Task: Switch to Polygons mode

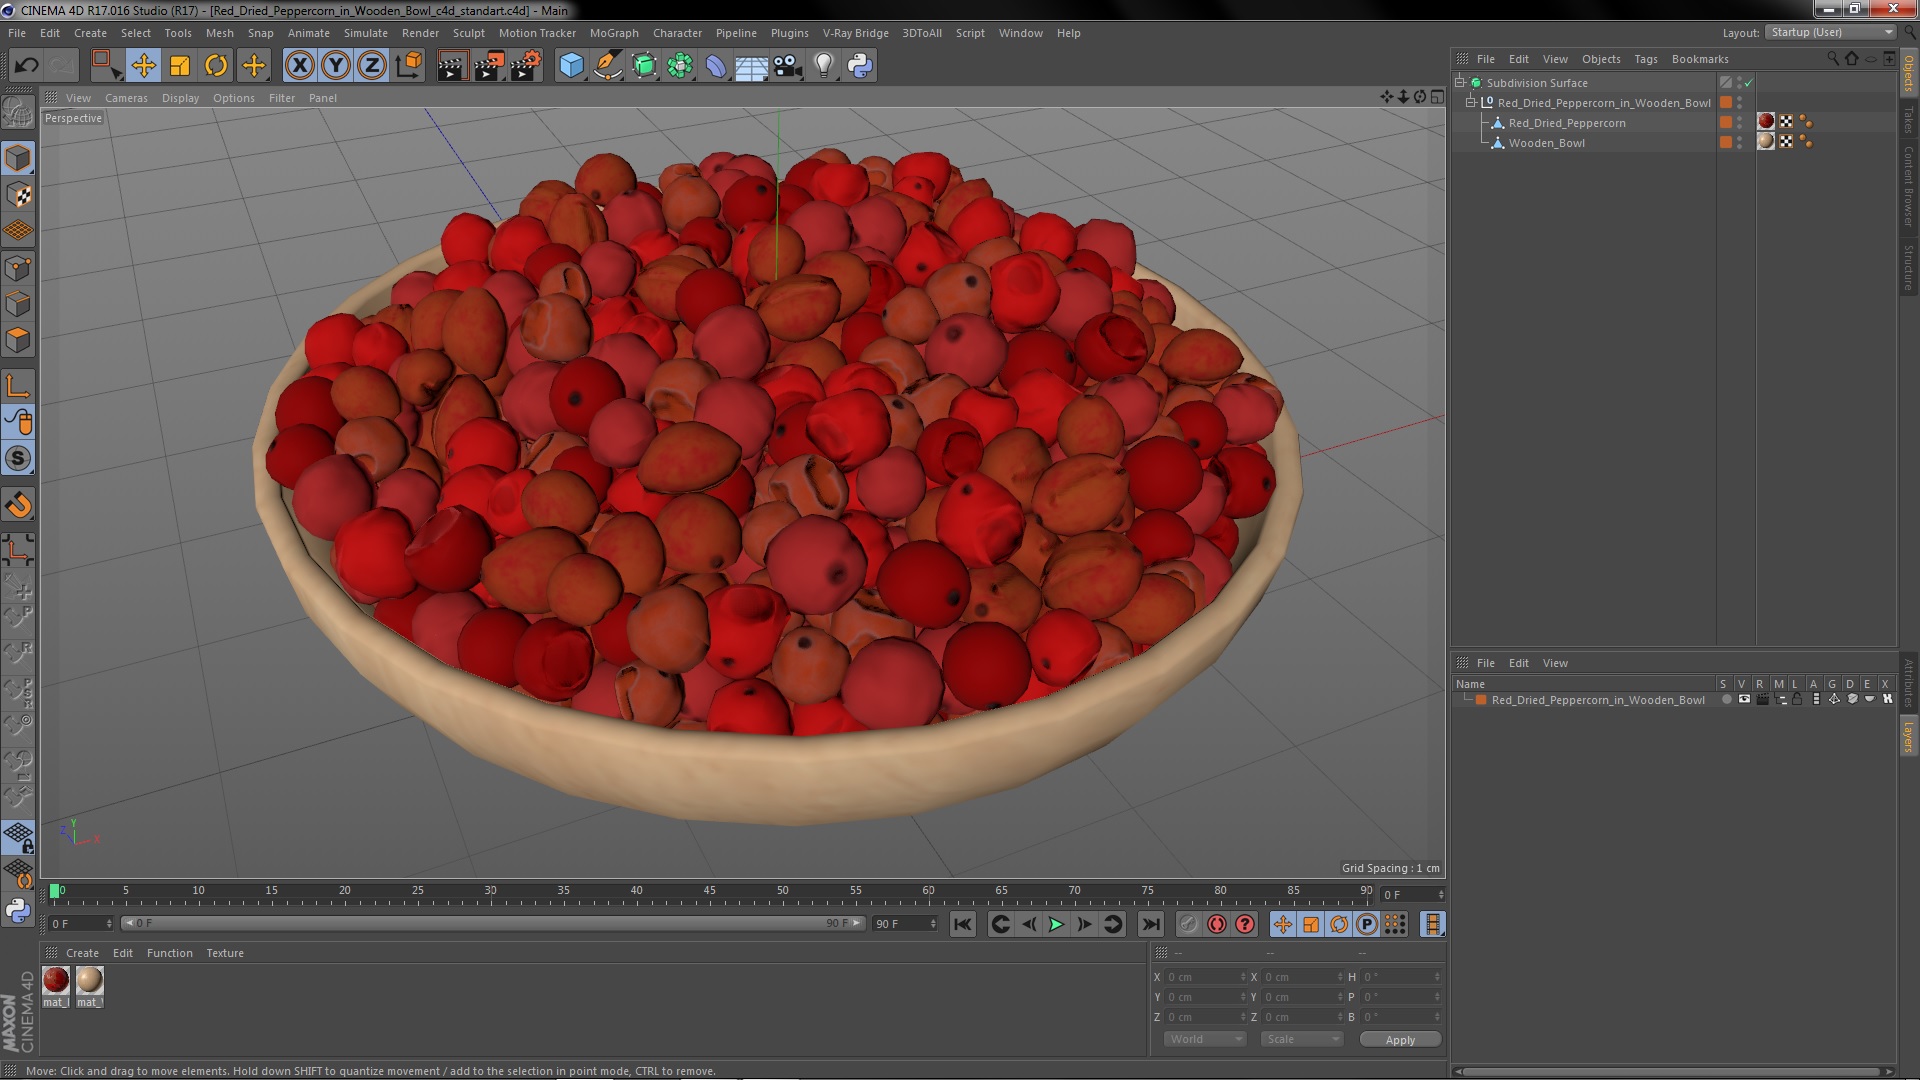Action: click(x=18, y=340)
